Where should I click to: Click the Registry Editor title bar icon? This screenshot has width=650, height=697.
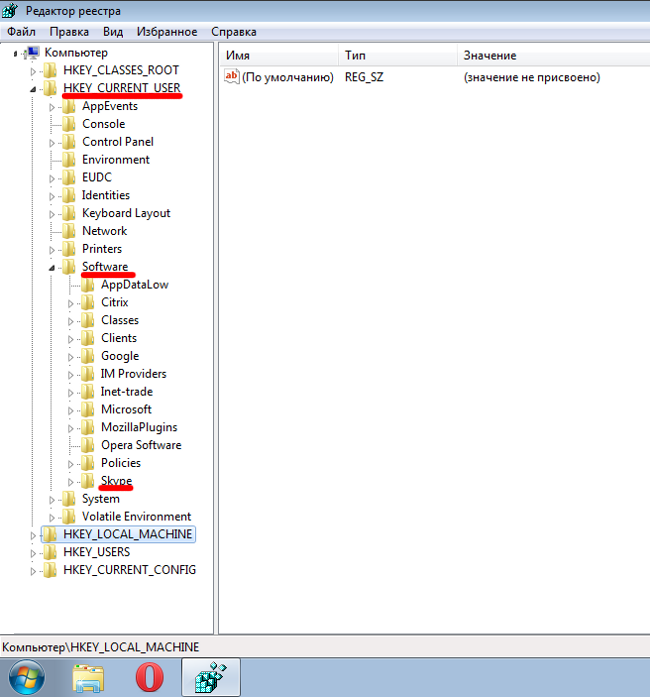point(10,11)
